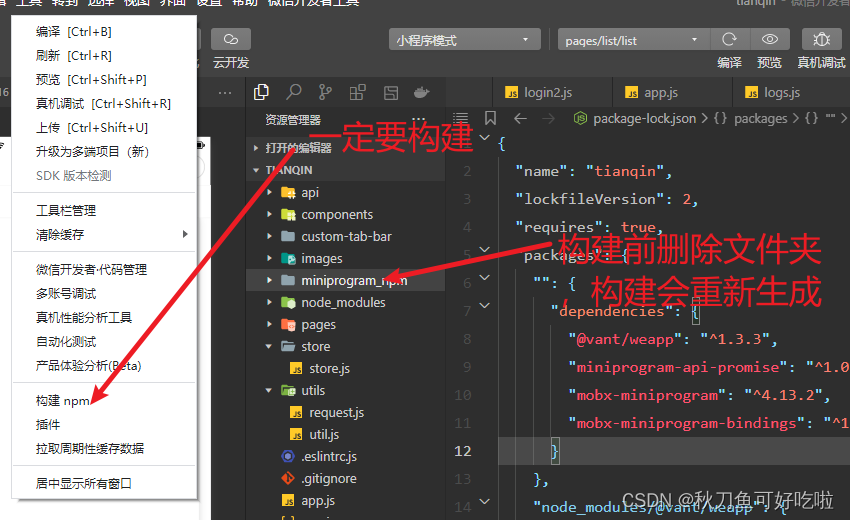Open the explorer files icon

tap(261, 92)
